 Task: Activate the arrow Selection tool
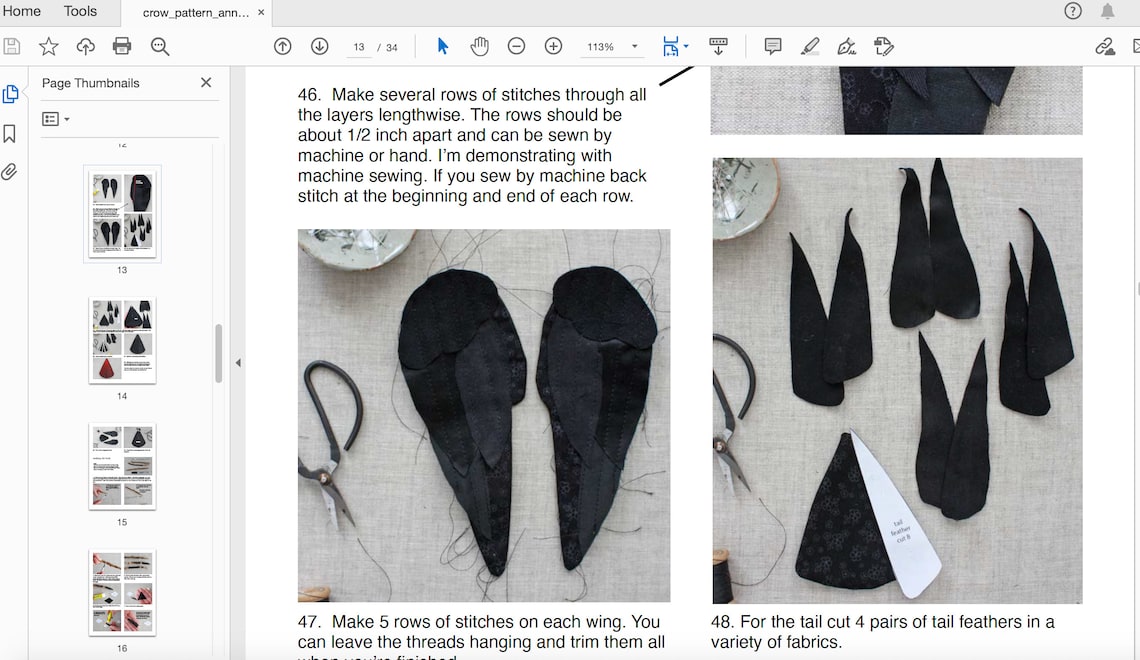441,46
